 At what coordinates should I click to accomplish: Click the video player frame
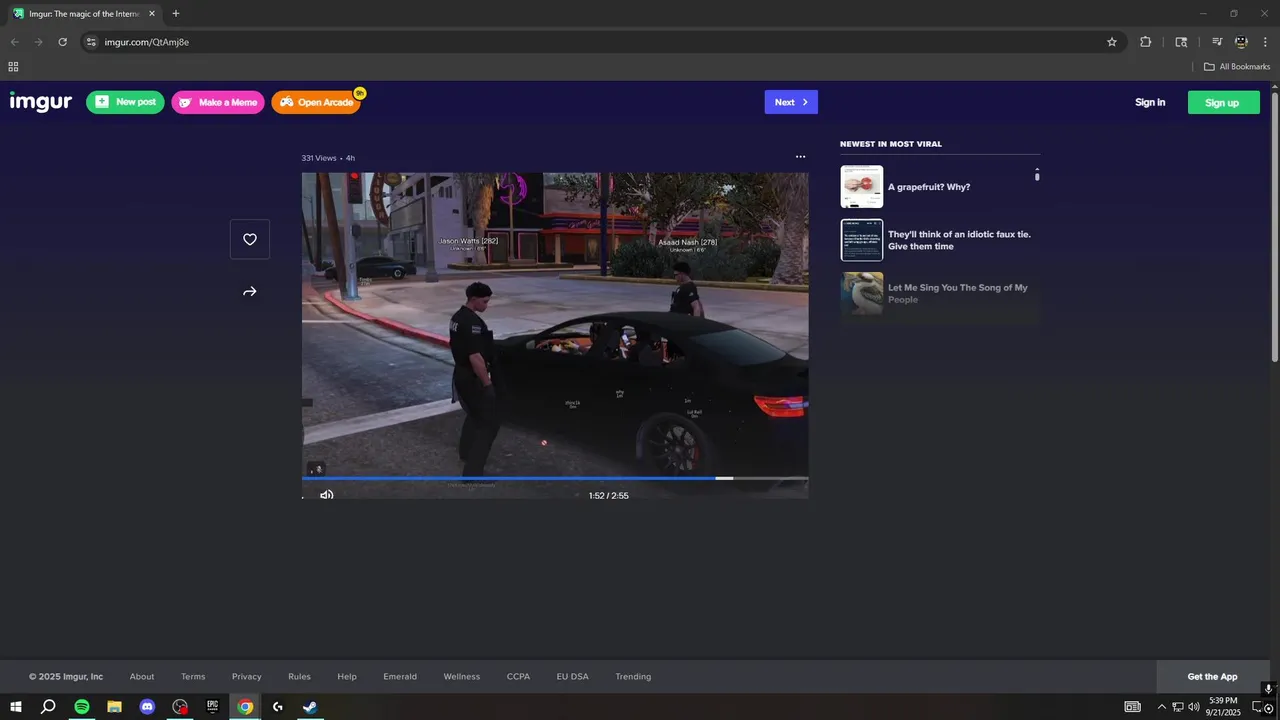coord(555,335)
